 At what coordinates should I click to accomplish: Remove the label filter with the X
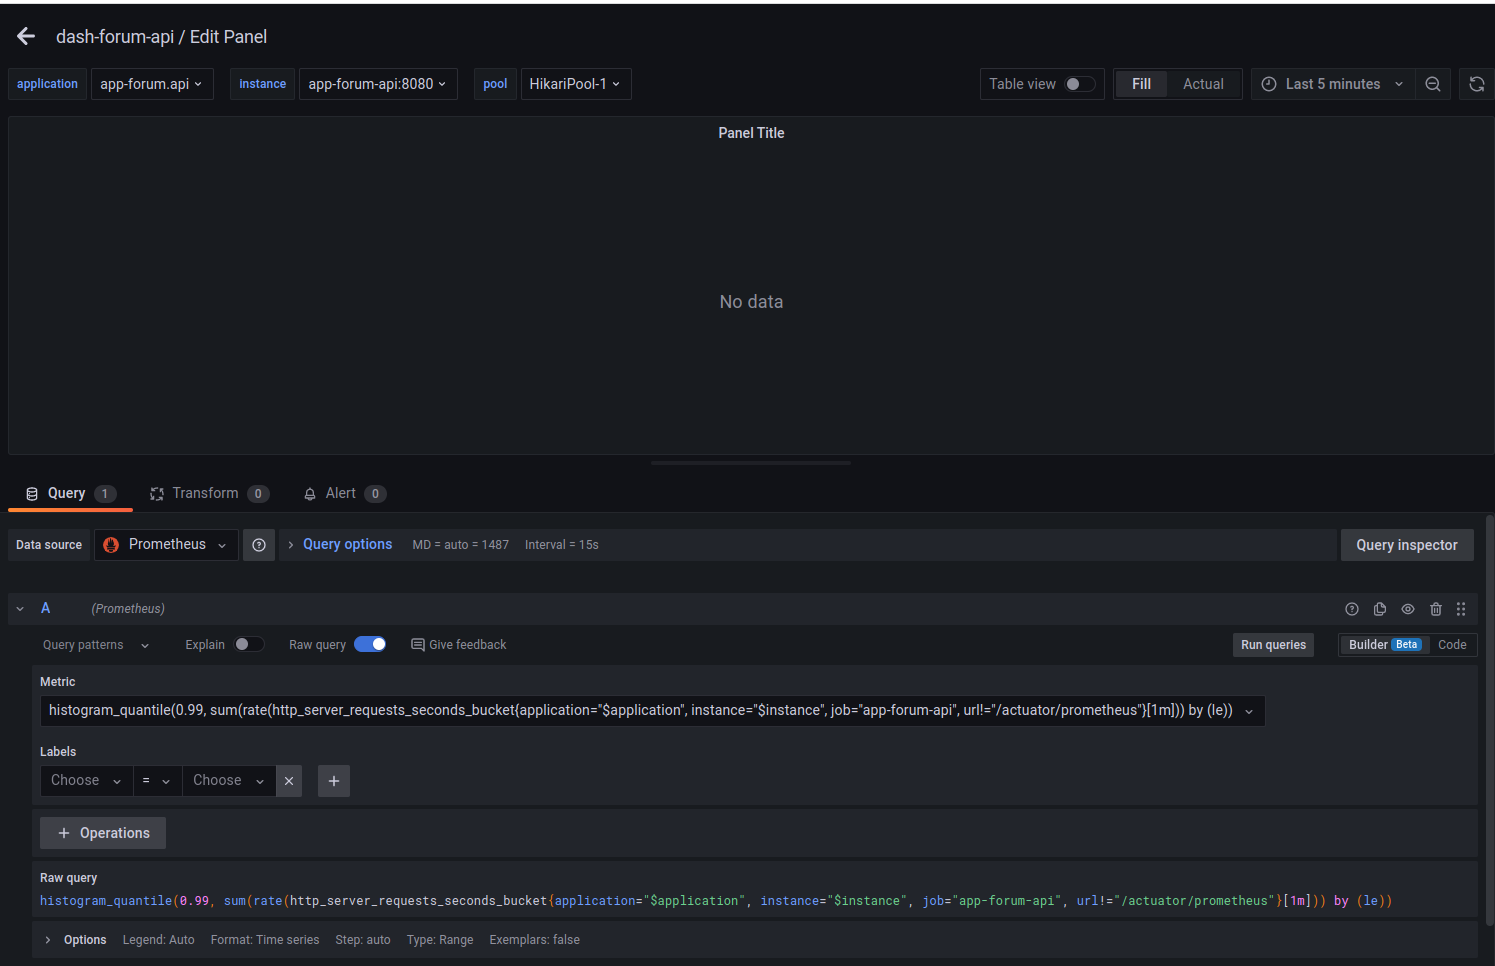(289, 781)
